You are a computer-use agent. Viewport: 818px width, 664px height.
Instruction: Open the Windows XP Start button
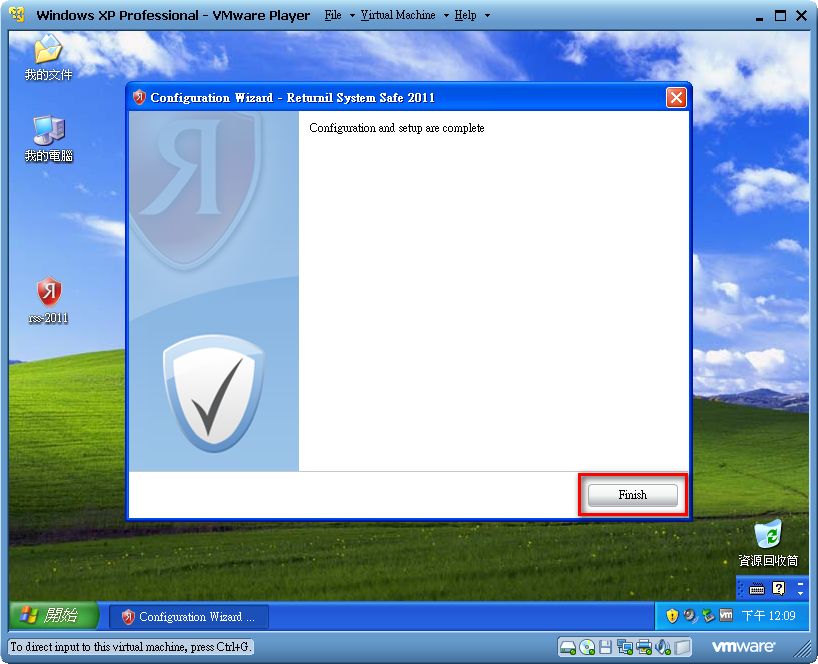tap(52, 615)
